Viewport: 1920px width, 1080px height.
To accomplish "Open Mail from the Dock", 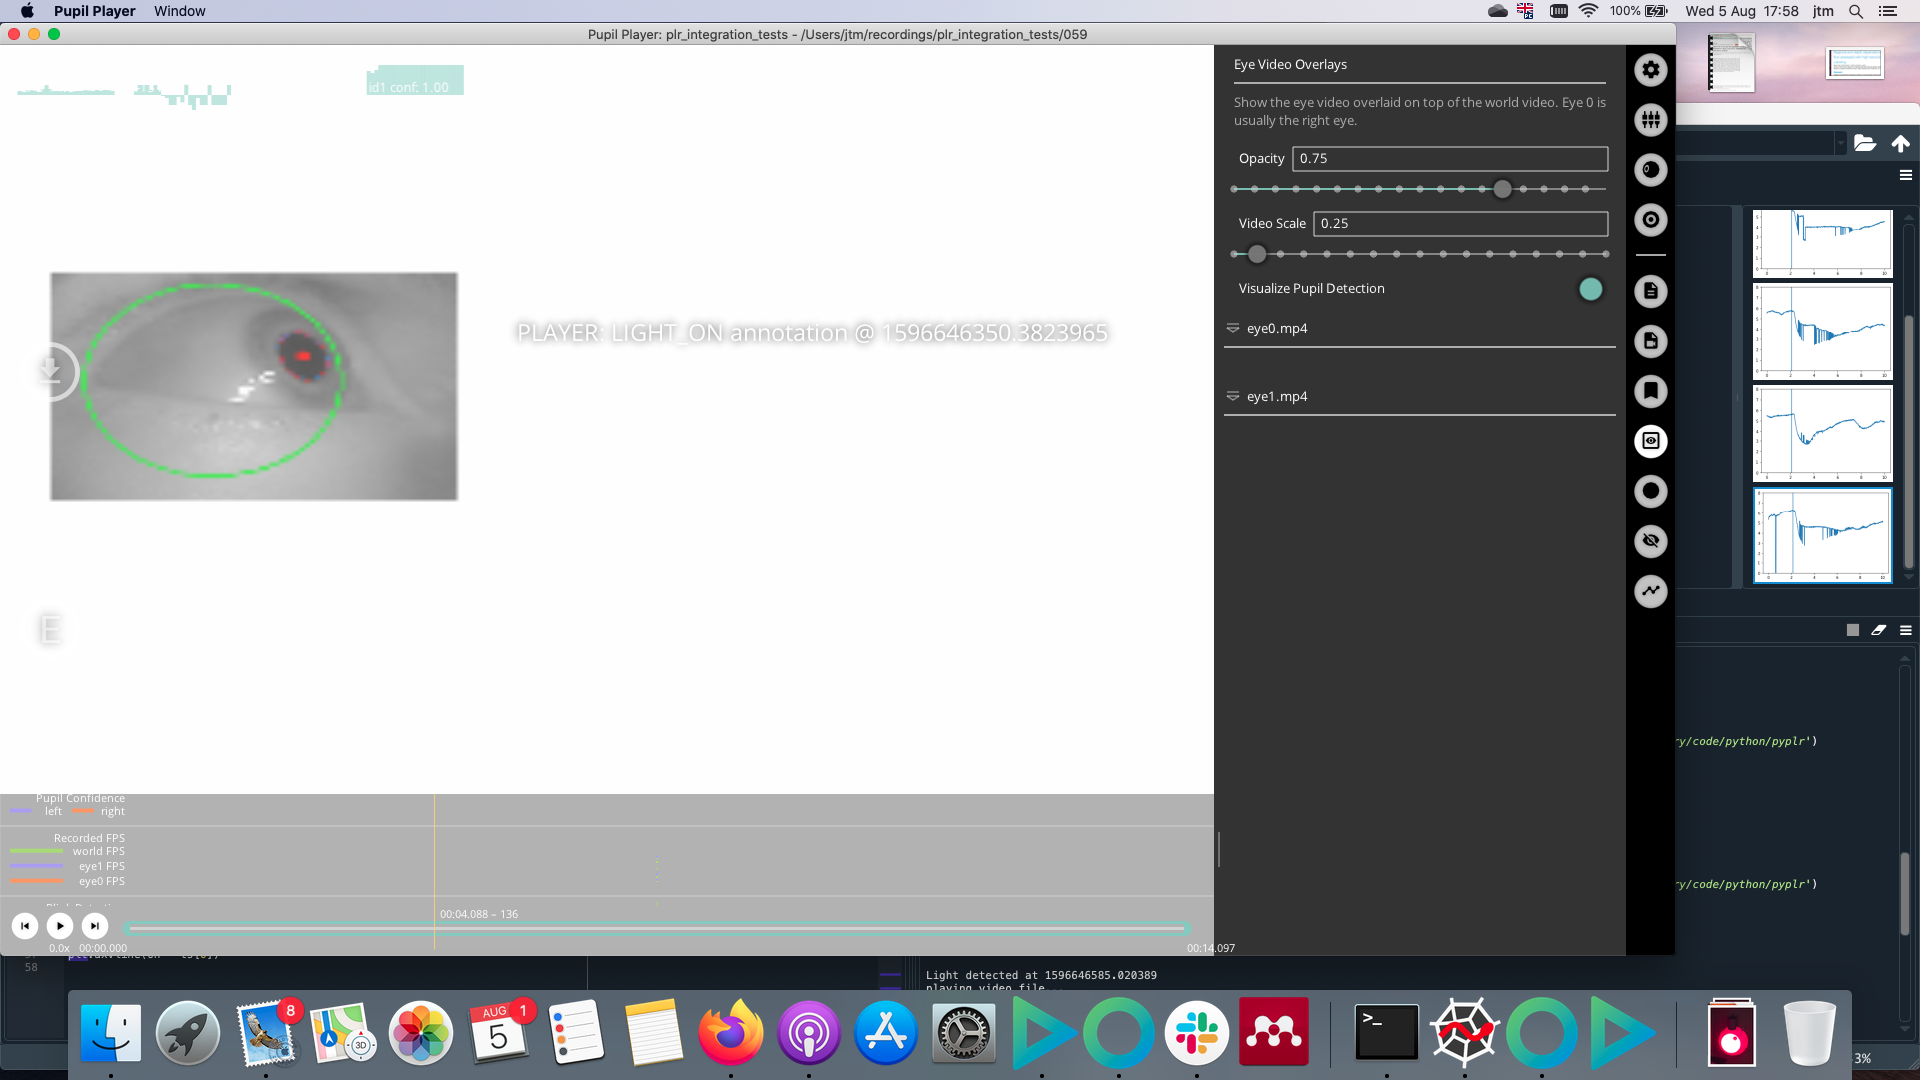I will pyautogui.click(x=266, y=1032).
